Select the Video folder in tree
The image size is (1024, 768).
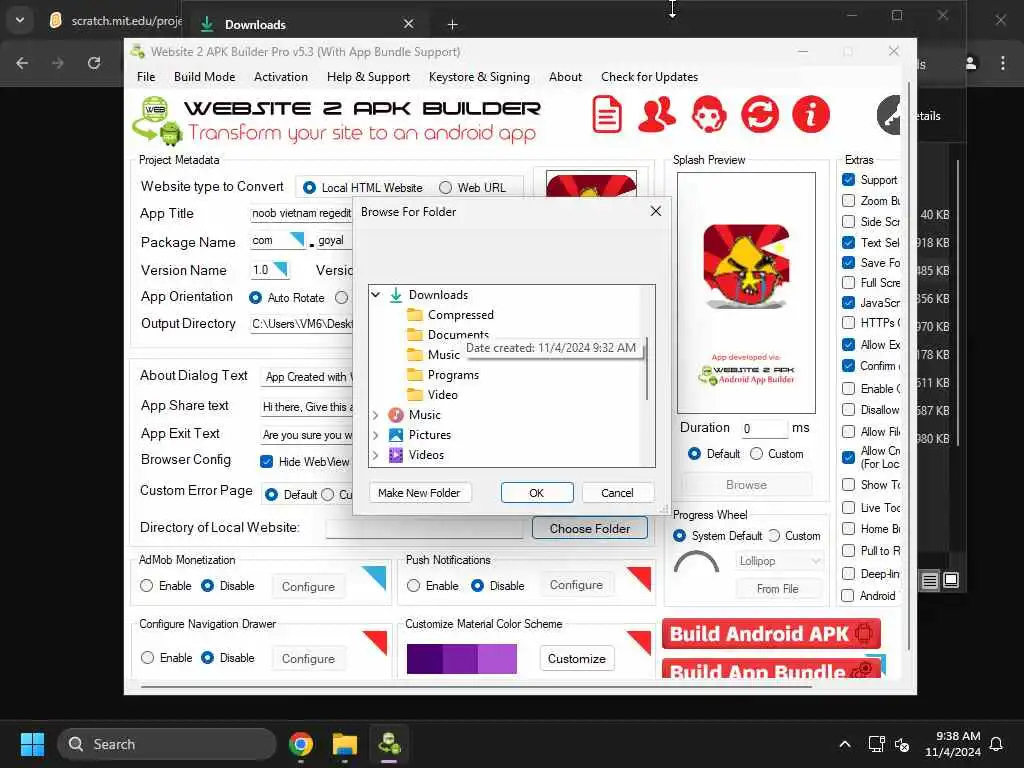(433, 395)
